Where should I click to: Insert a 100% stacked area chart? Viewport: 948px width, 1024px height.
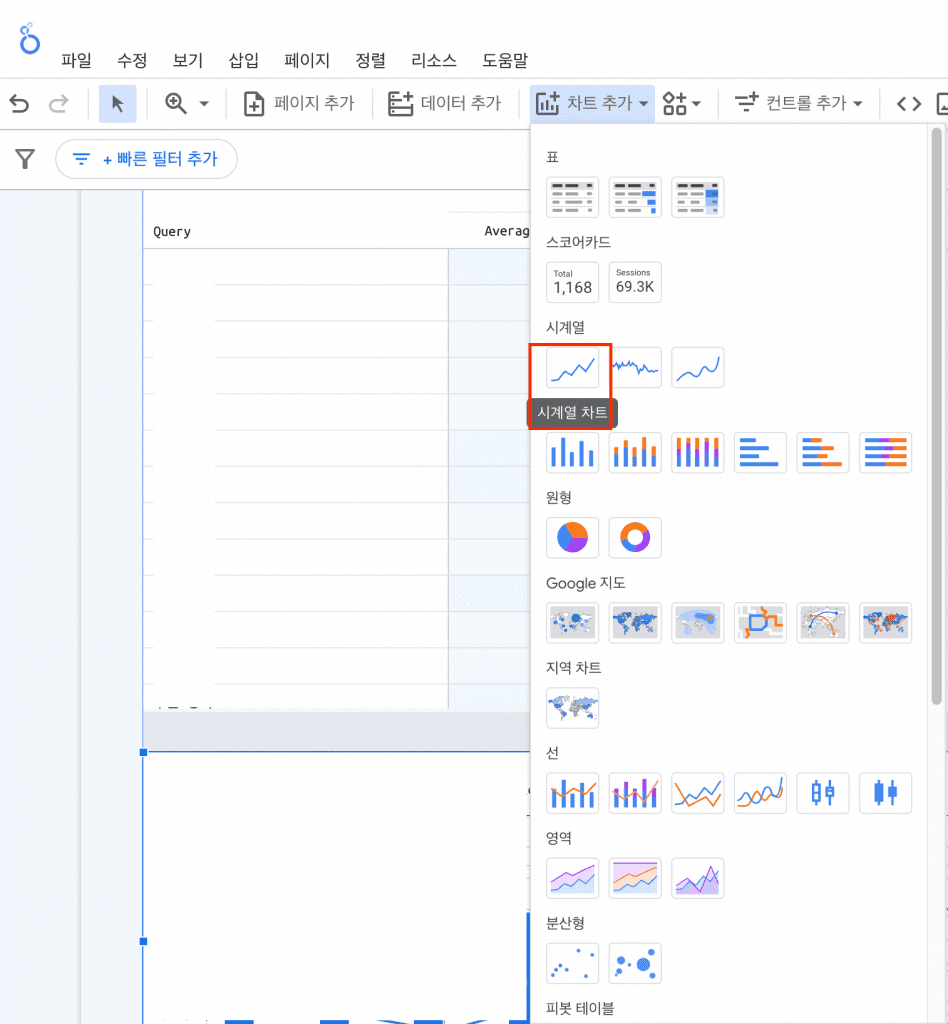(635, 878)
